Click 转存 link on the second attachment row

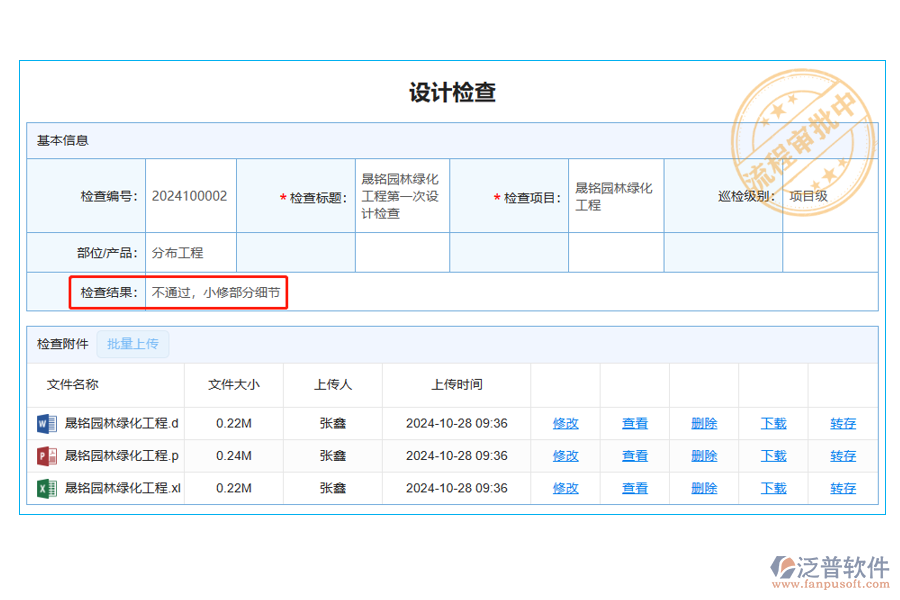coord(842,456)
